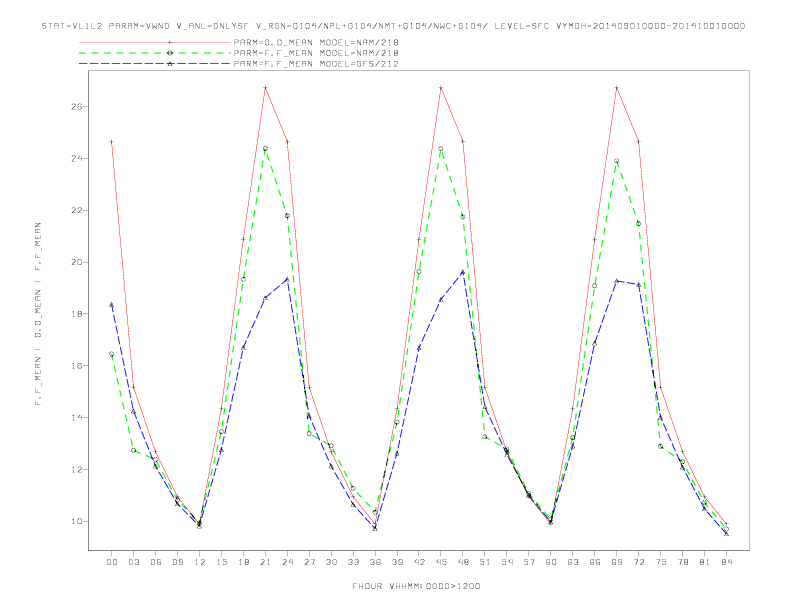Screen dimensions: 792x612
Task: Click green circle marker at hour 00
Action: (112, 354)
